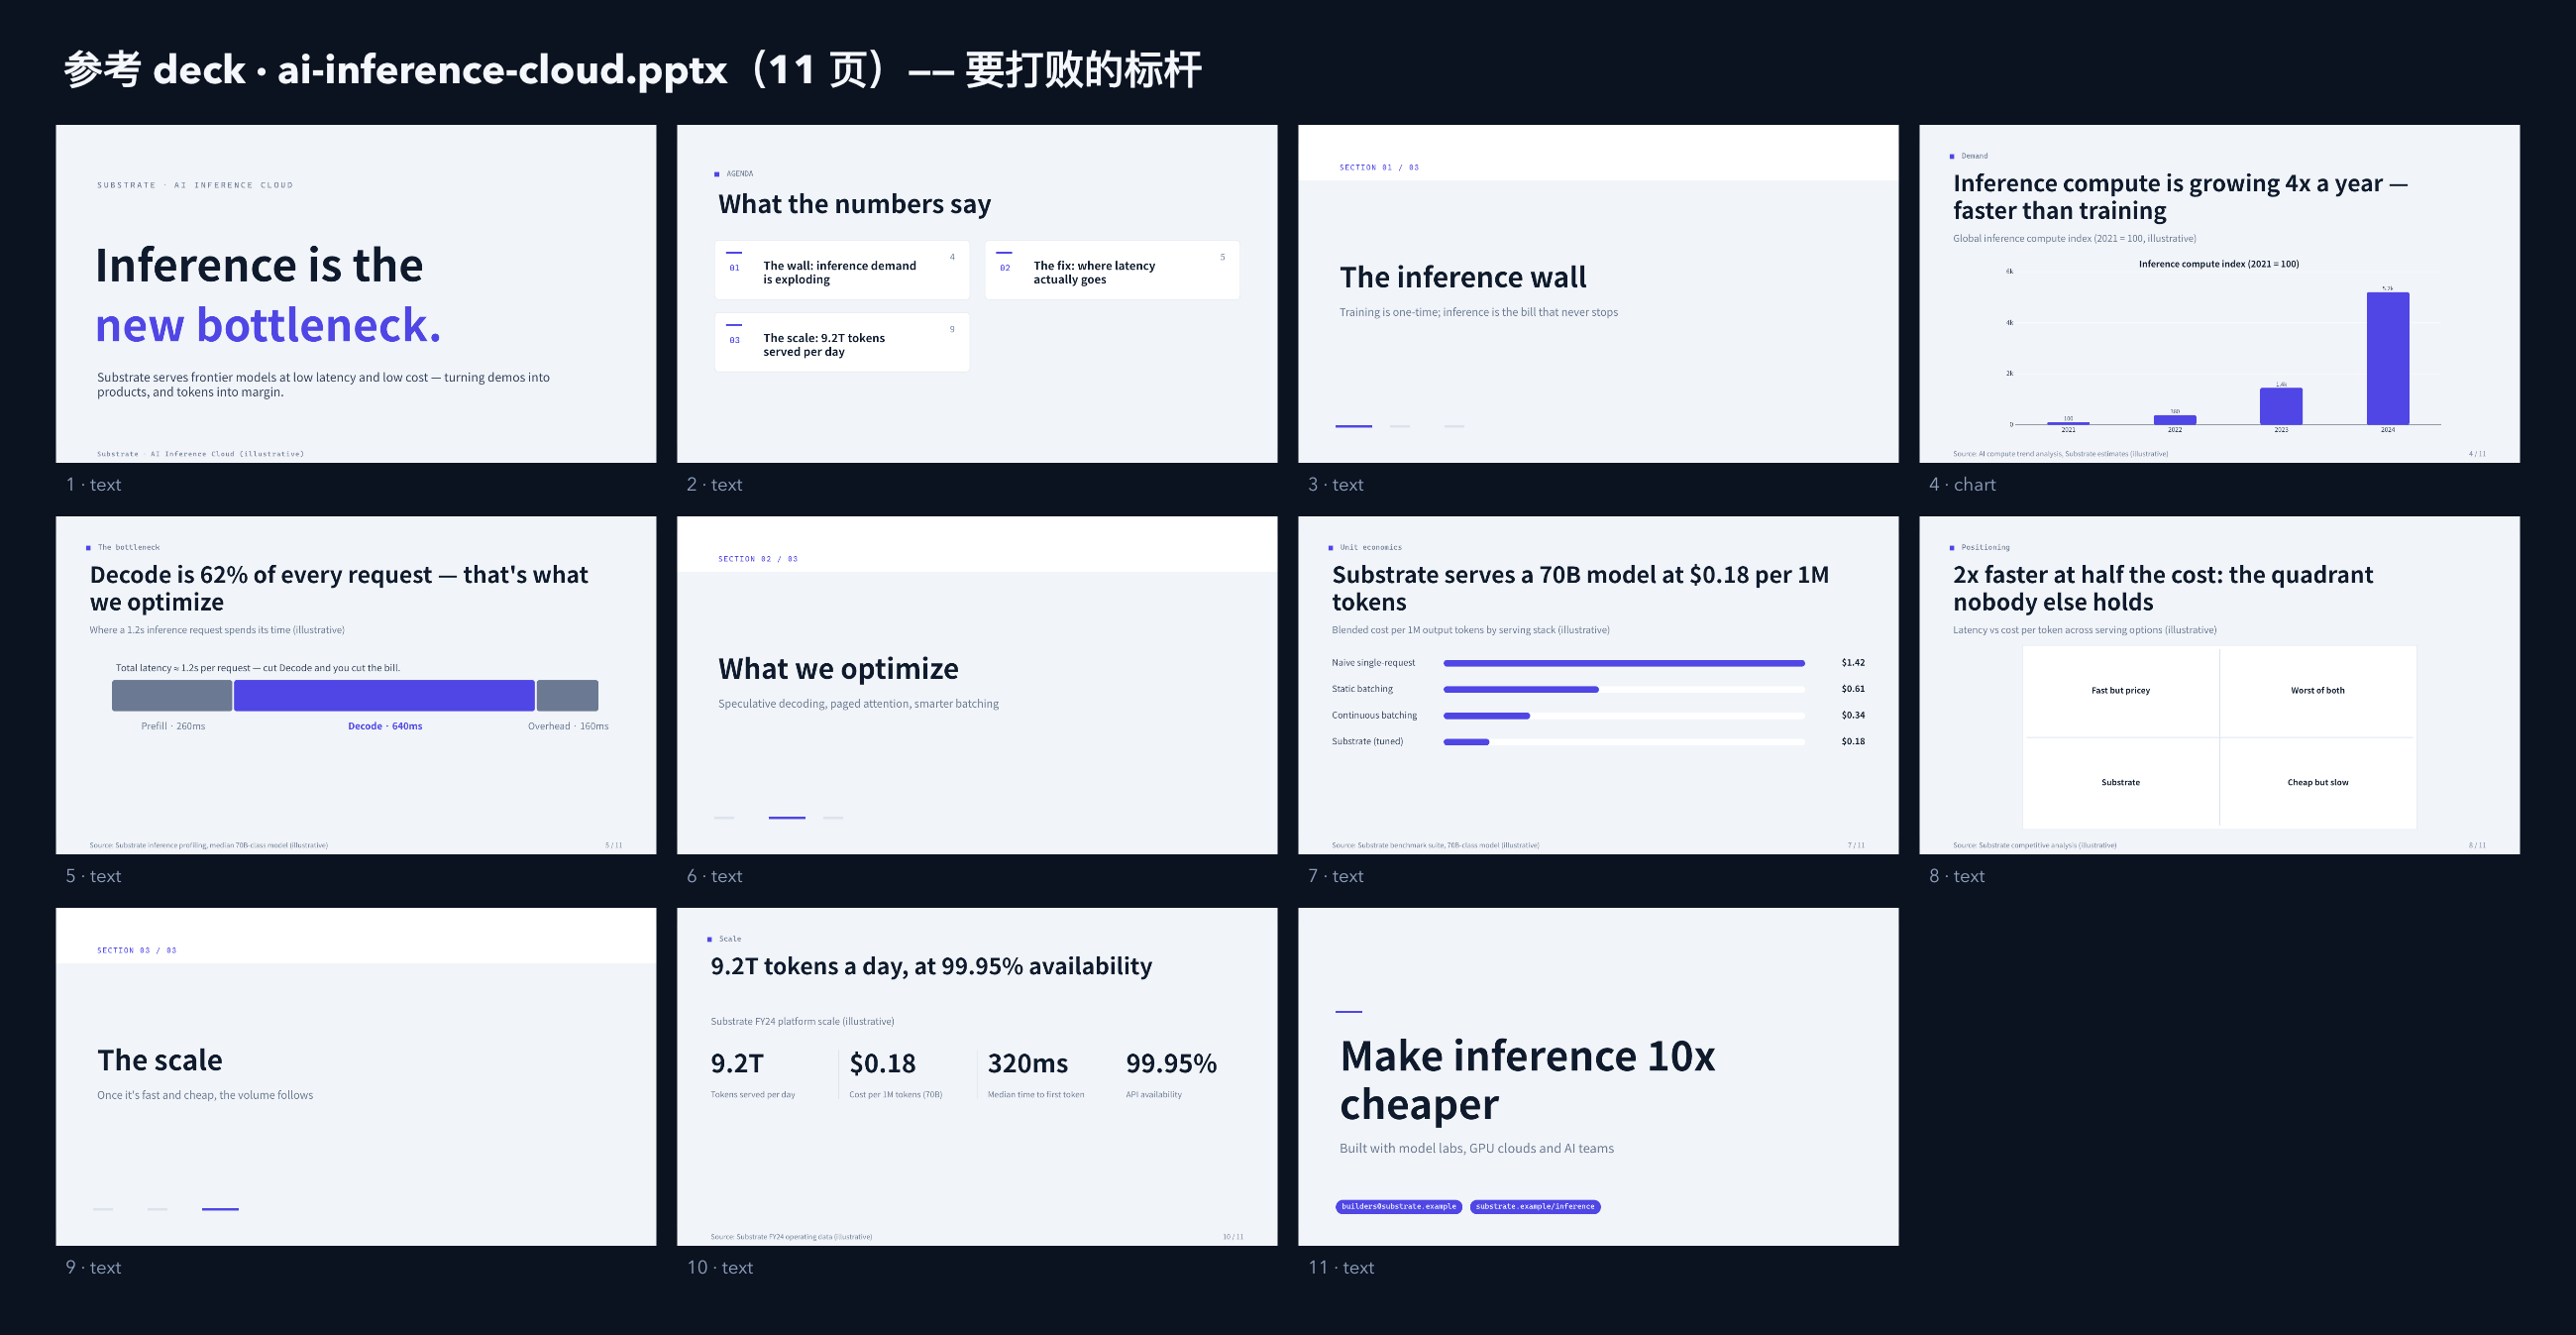Click the '$0.34' cost value

pyautogui.click(x=1852, y=715)
